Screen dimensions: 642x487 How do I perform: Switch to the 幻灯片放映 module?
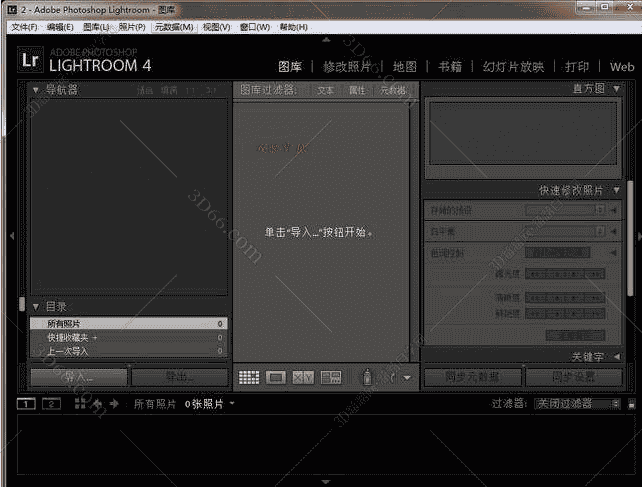tap(513, 67)
